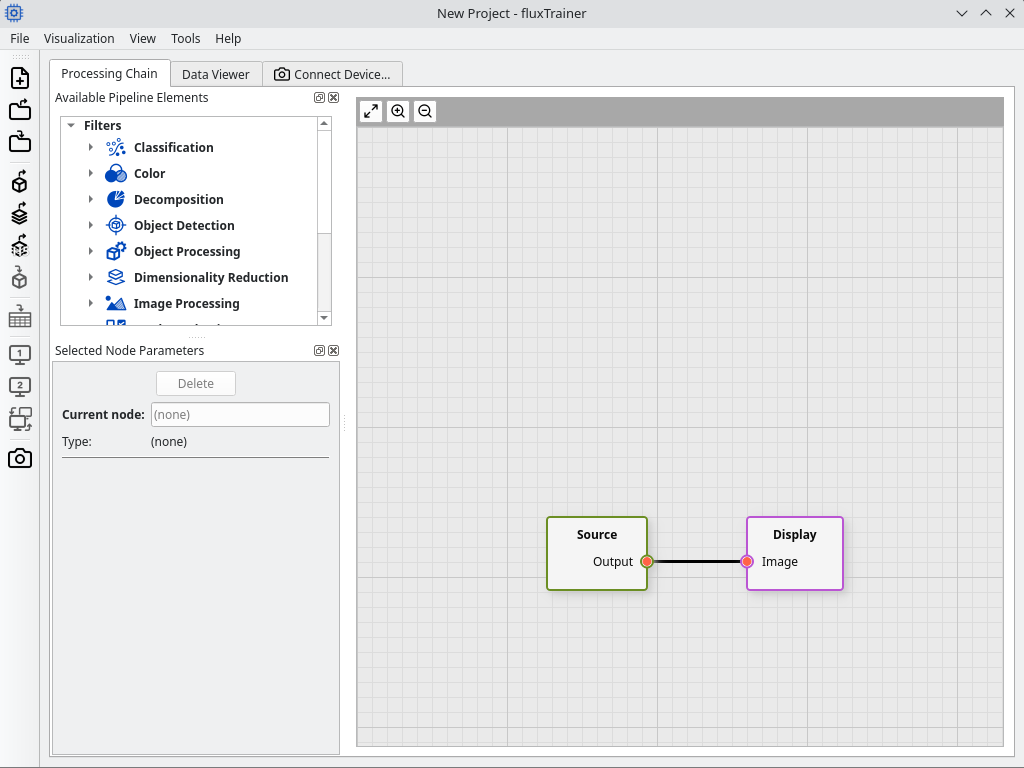Expand the Object Processing category
Viewport: 1024px width, 768px height.
[91, 251]
